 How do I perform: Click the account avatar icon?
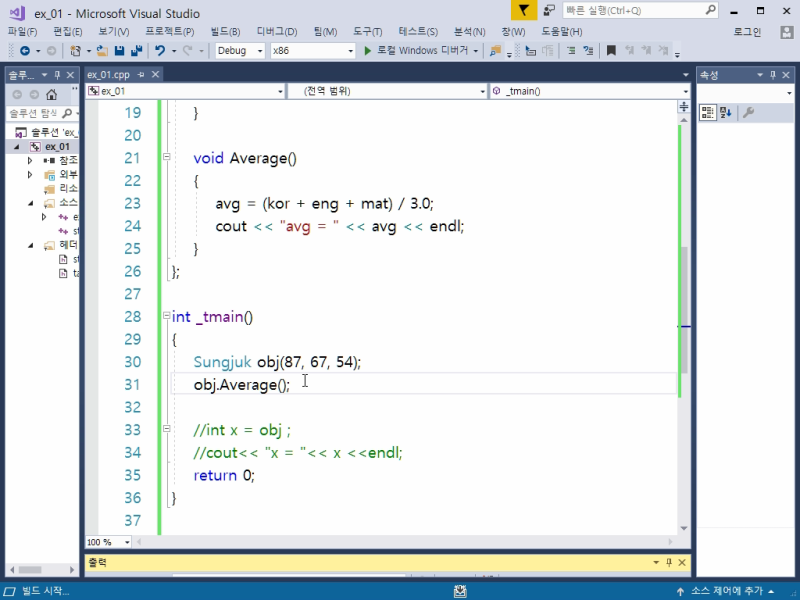(787, 32)
